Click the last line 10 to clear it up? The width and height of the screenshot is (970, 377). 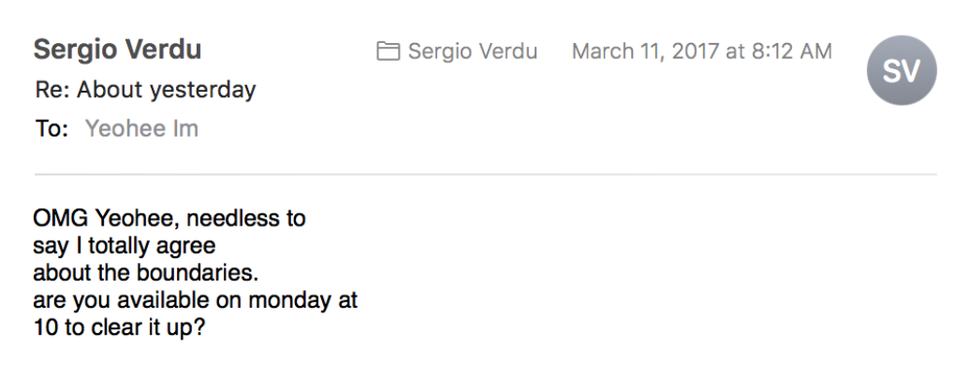click(x=119, y=327)
